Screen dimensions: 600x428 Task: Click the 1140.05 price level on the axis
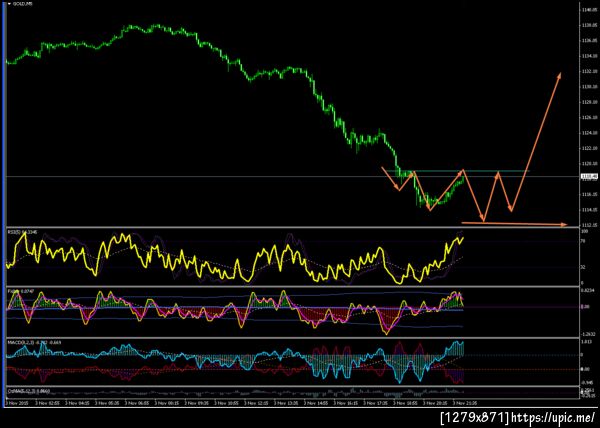[590, 10]
